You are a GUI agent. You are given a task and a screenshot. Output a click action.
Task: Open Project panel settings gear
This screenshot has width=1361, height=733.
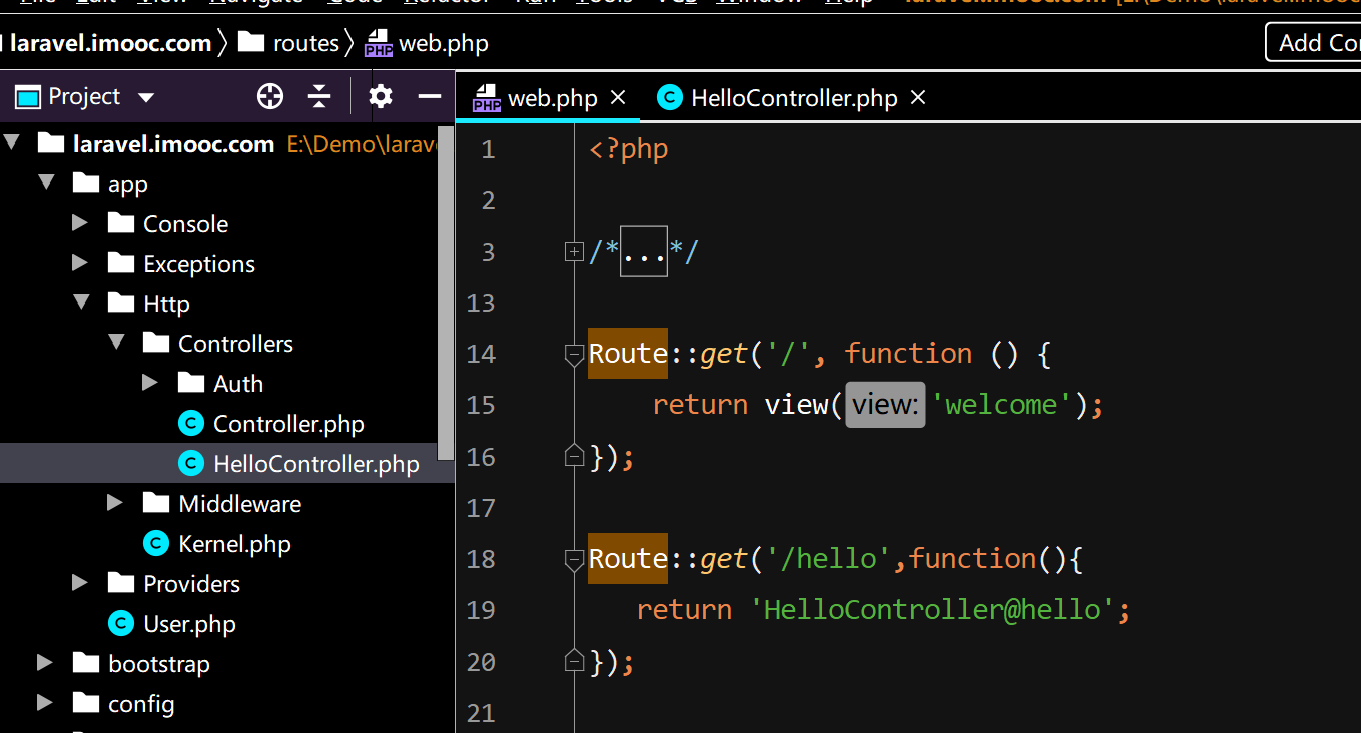click(381, 96)
